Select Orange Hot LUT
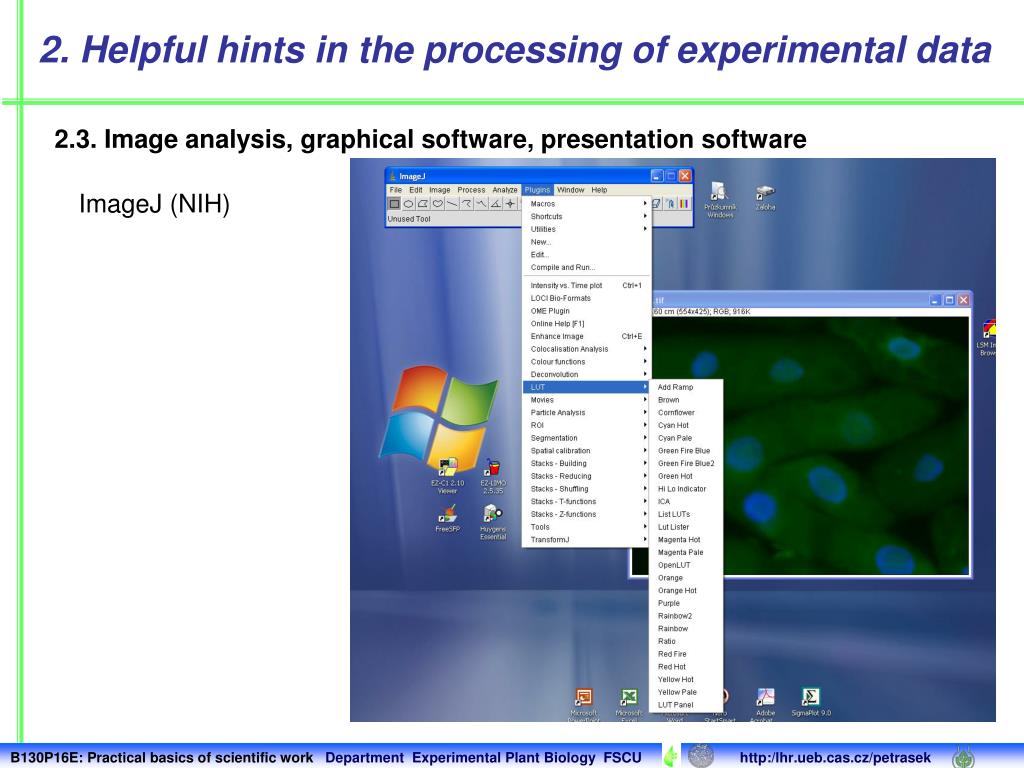Viewport: 1024px width, 768px height. tap(688, 591)
